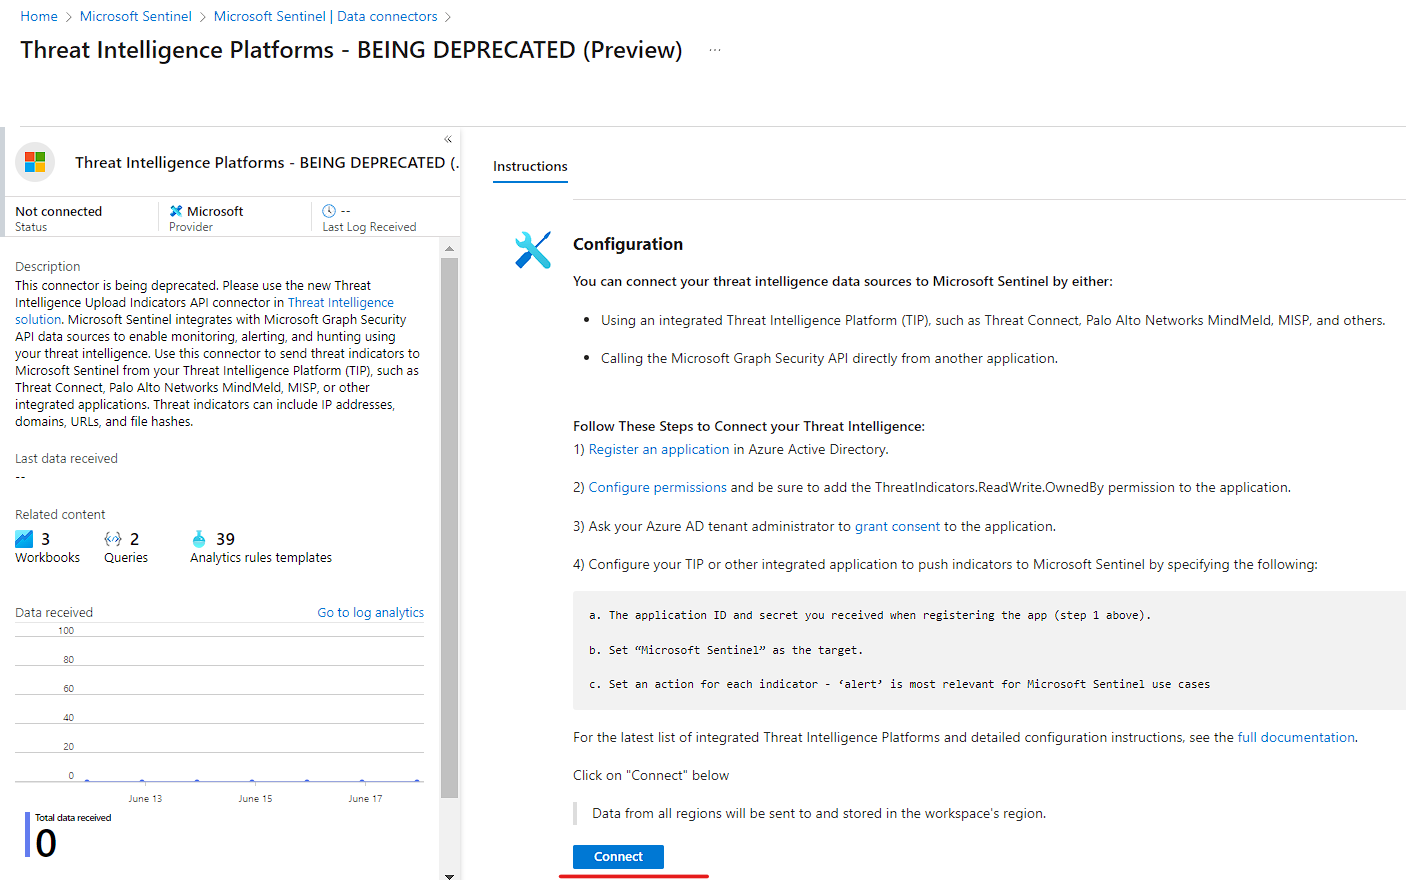Switch to the Instructions tab
Image resolution: width=1406 pixels, height=880 pixels.
point(530,166)
